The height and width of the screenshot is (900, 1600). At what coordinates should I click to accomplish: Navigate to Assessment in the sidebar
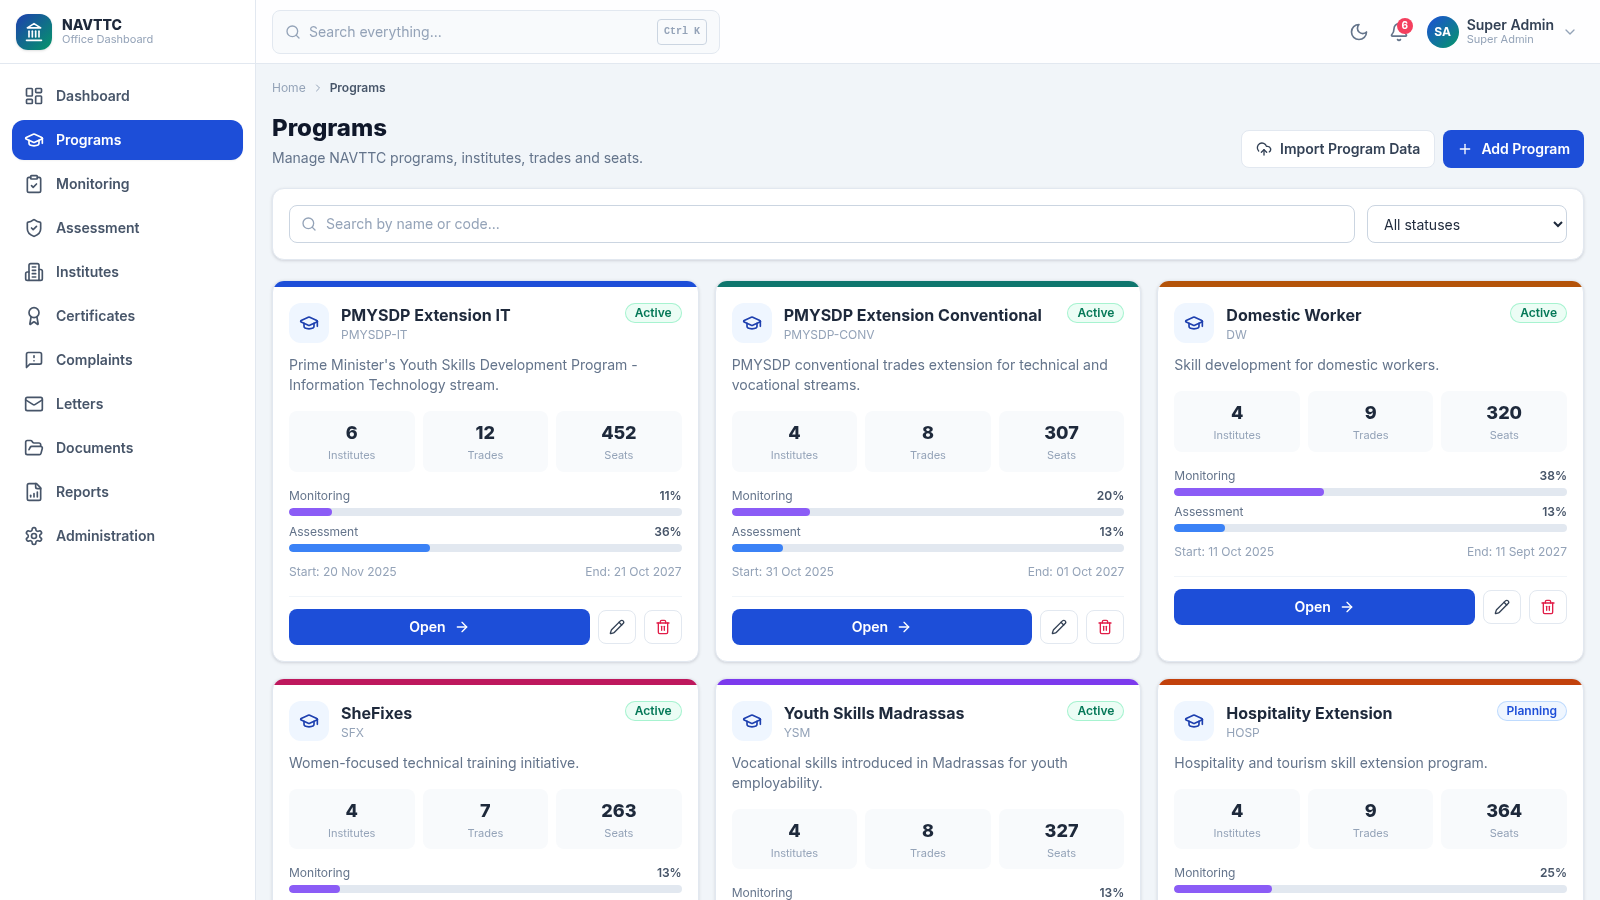pos(127,228)
